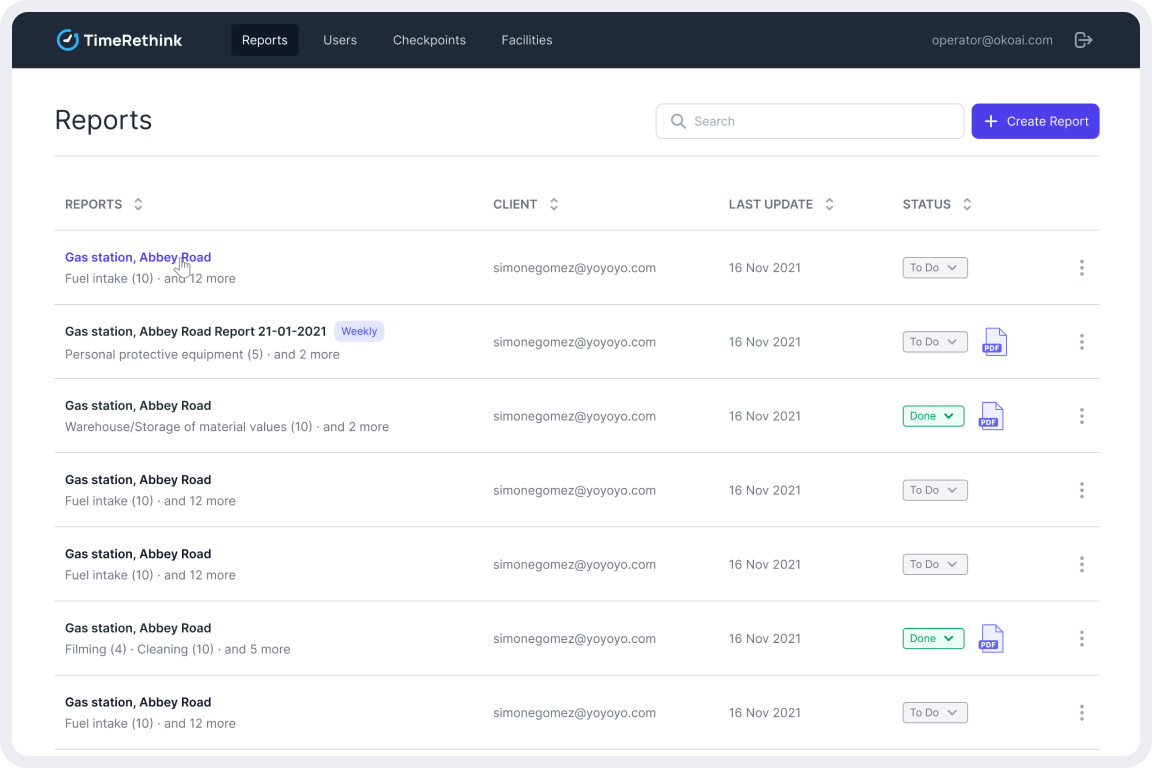Viewport: 1152px width, 768px height.
Task: Change Done status on Filming report row
Action: pos(933,639)
